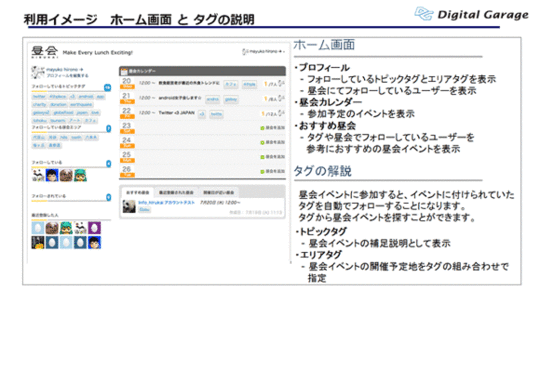
Task: Click the edit profile link under username
Action: [68, 75]
